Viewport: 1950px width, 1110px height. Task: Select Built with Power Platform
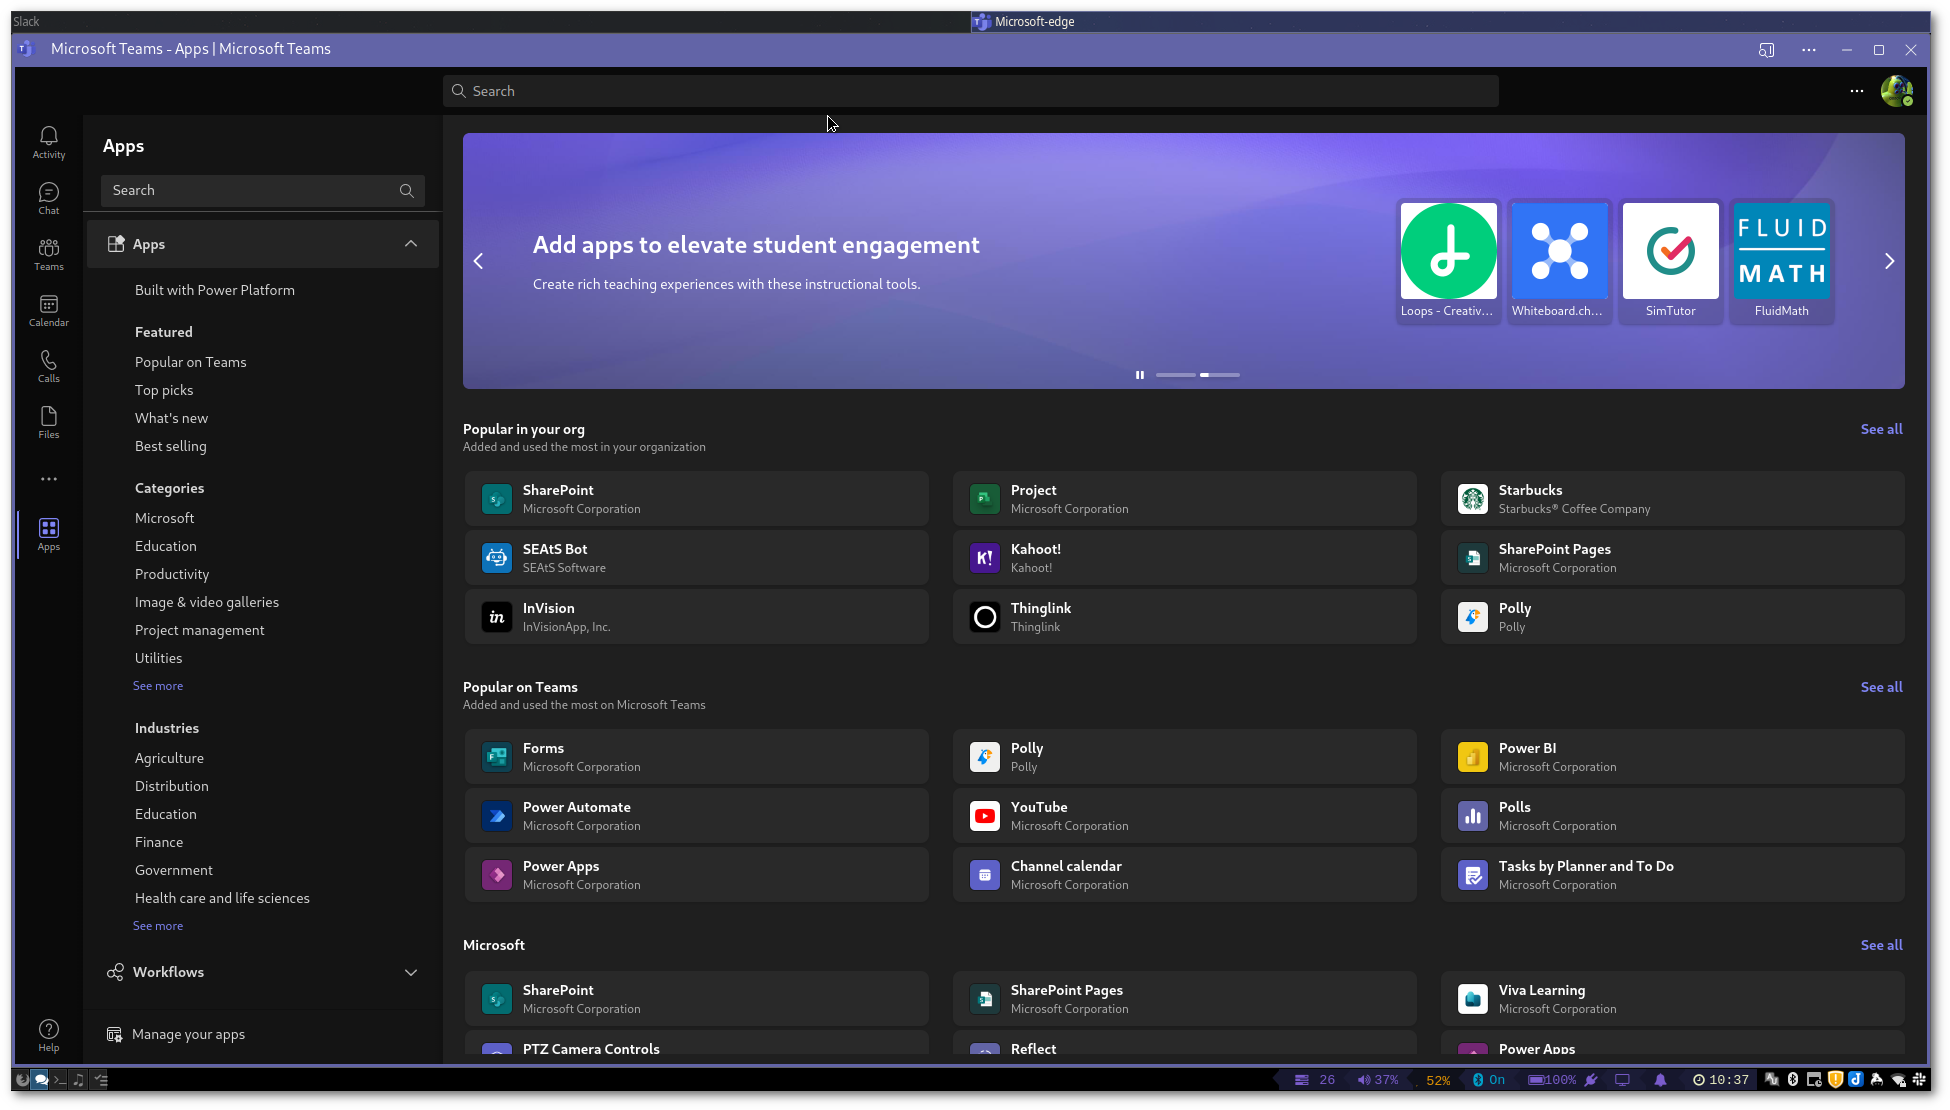(215, 290)
